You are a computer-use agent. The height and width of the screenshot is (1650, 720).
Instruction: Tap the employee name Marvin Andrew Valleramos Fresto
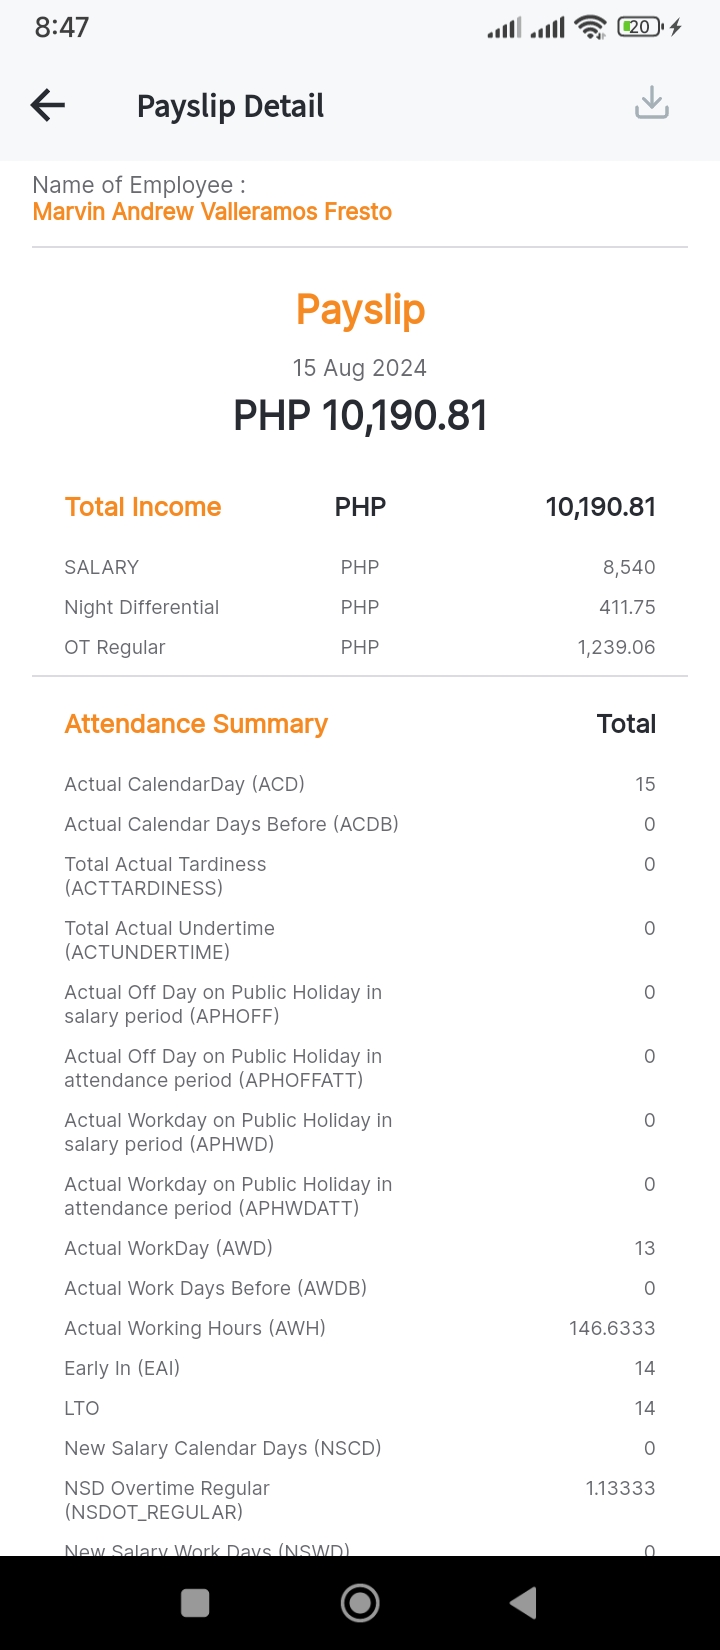tap(212, 212)
